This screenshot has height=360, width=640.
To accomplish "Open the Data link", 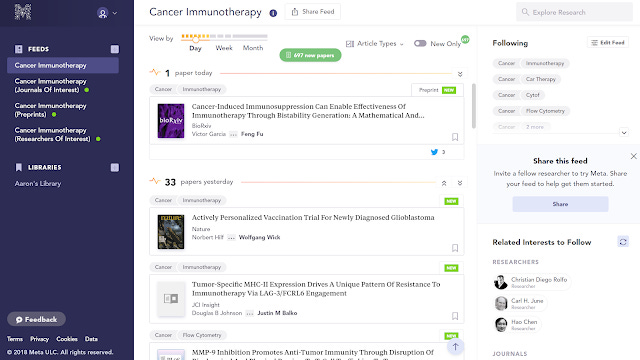I will coord(91,339).
